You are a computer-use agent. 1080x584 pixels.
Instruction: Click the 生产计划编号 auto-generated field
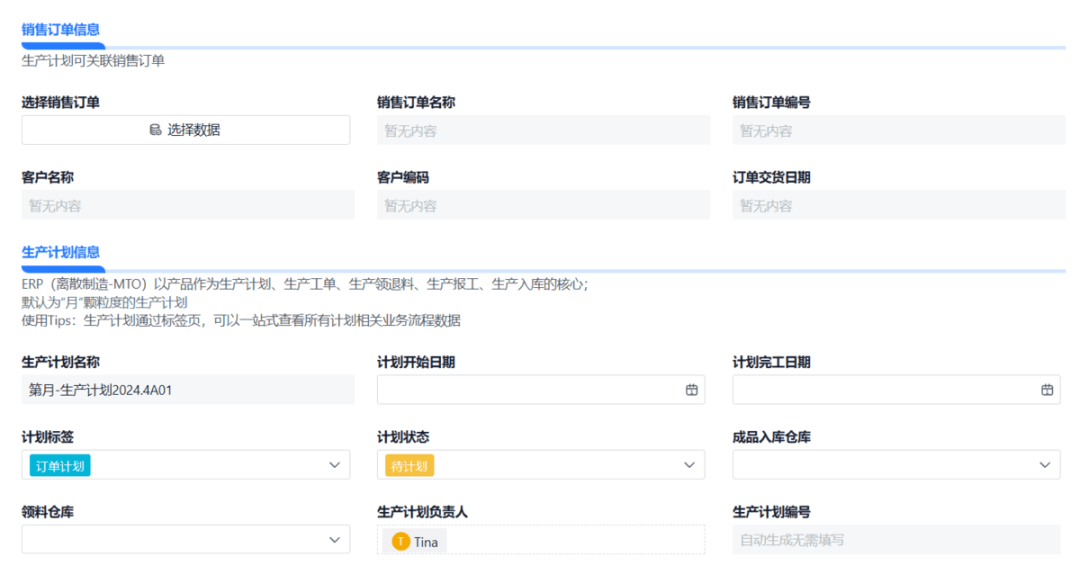pyautogui.click(x=896, y=540)
